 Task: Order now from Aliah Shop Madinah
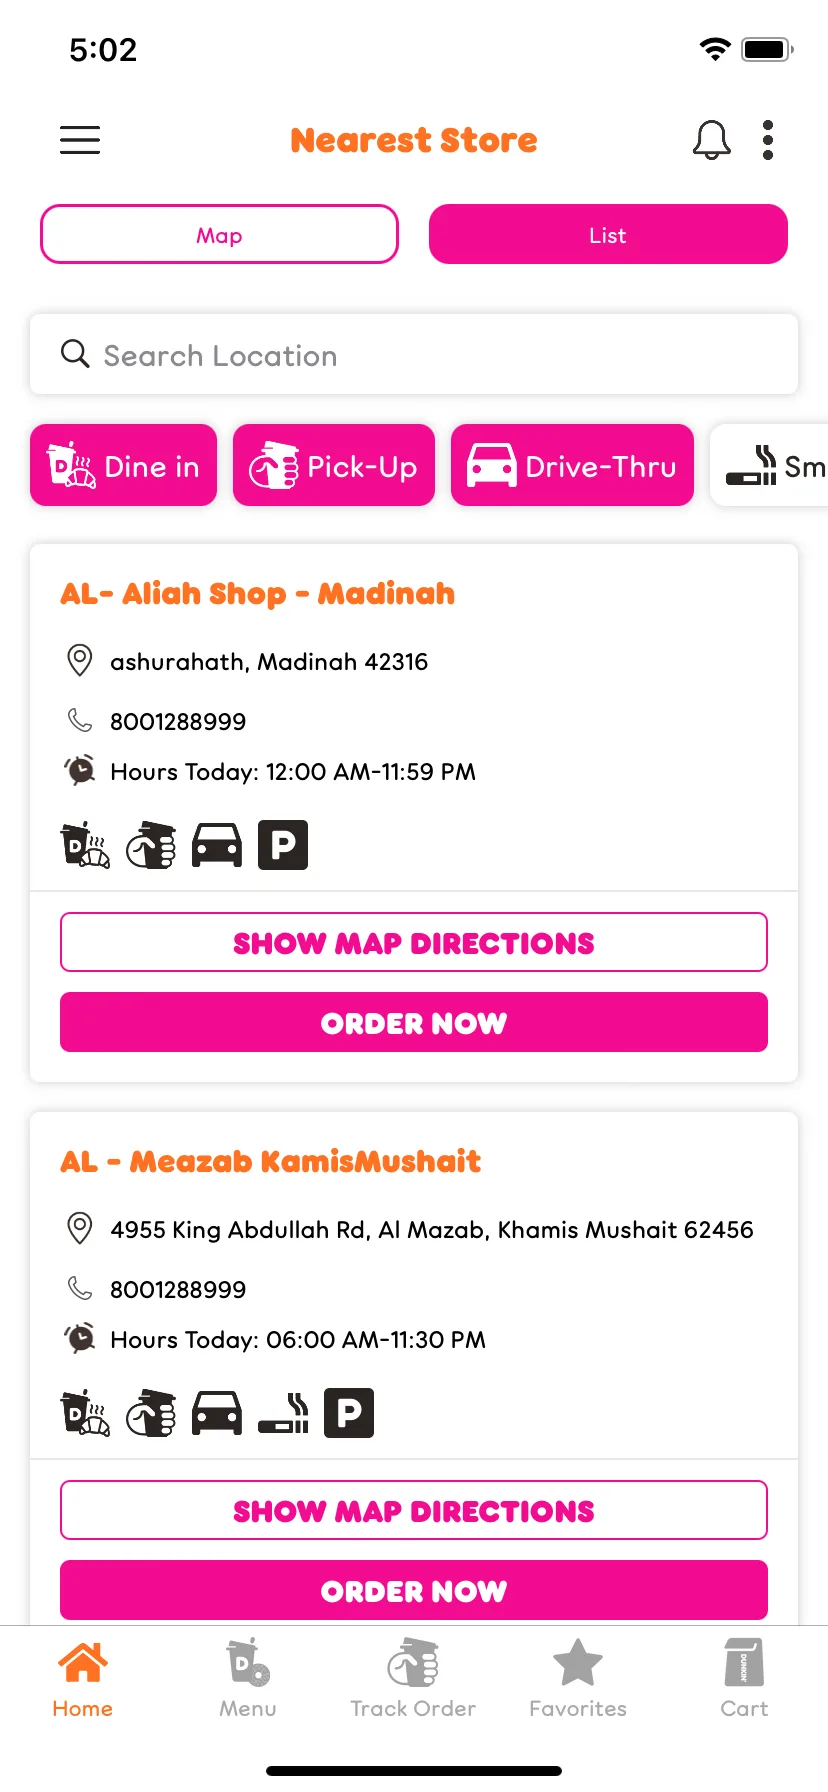[414, 1022]
